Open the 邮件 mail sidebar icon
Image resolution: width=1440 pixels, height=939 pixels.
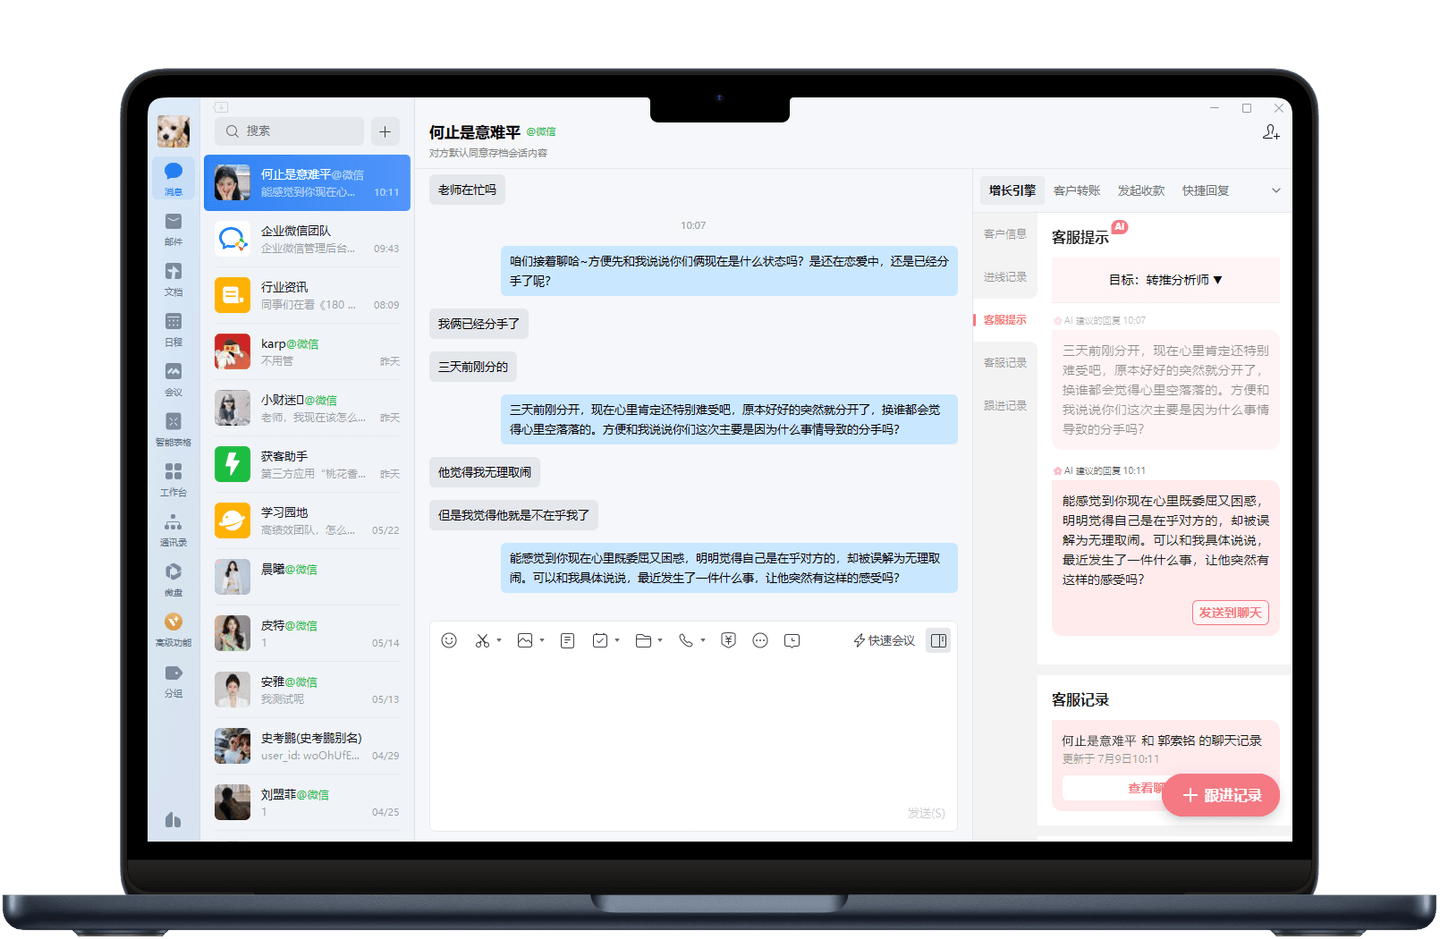pos(173,228)
